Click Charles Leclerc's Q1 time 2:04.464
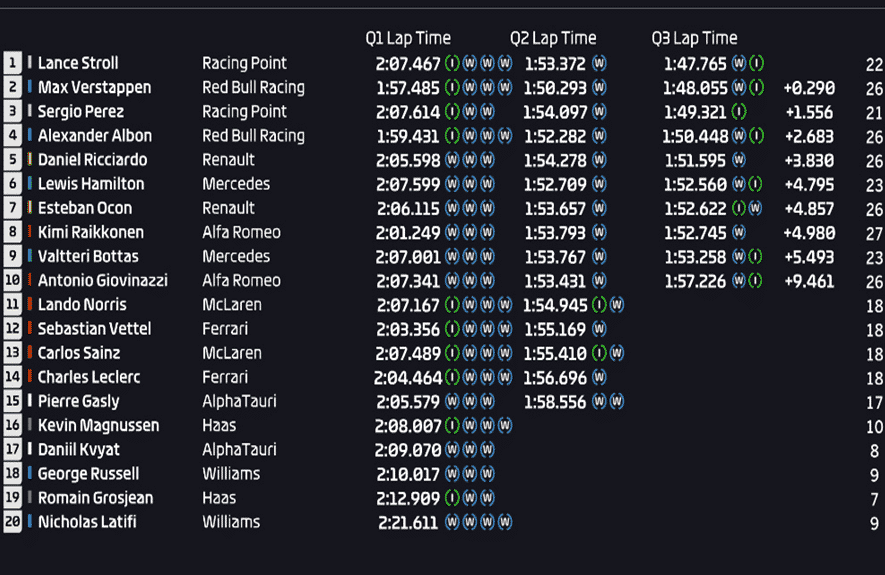Viewport: 885px width, 575px height. pyautogui.click(x=408, y=378)
